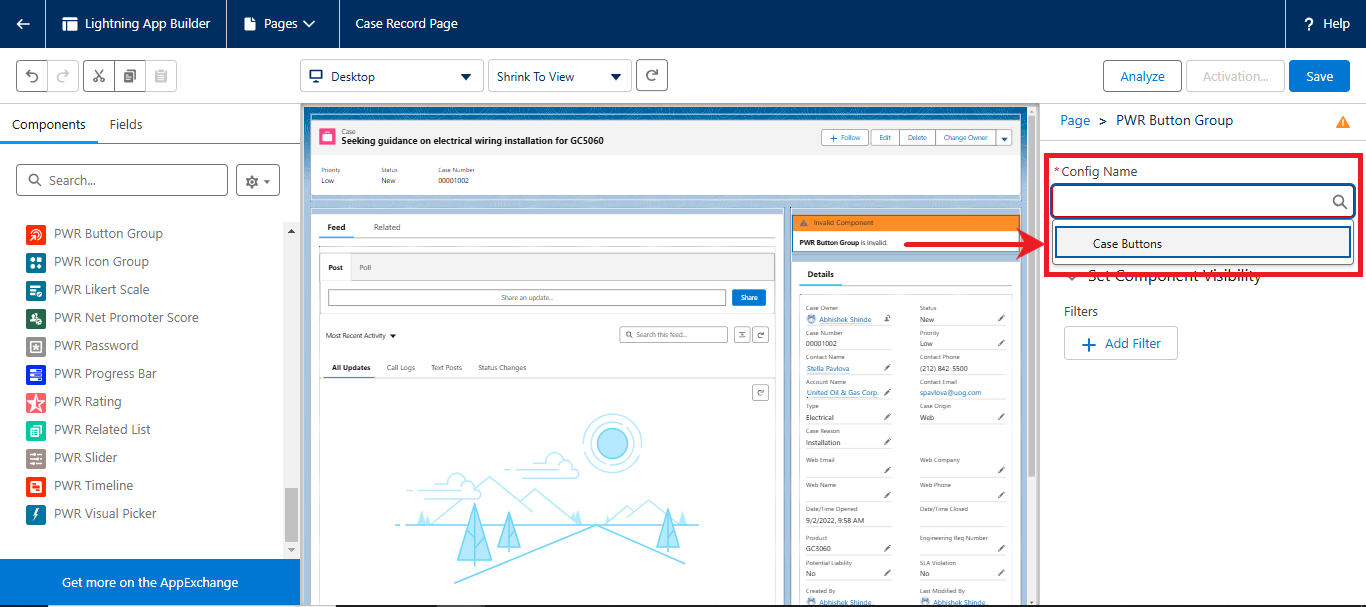Save the page

click(x=1319, y=76)
